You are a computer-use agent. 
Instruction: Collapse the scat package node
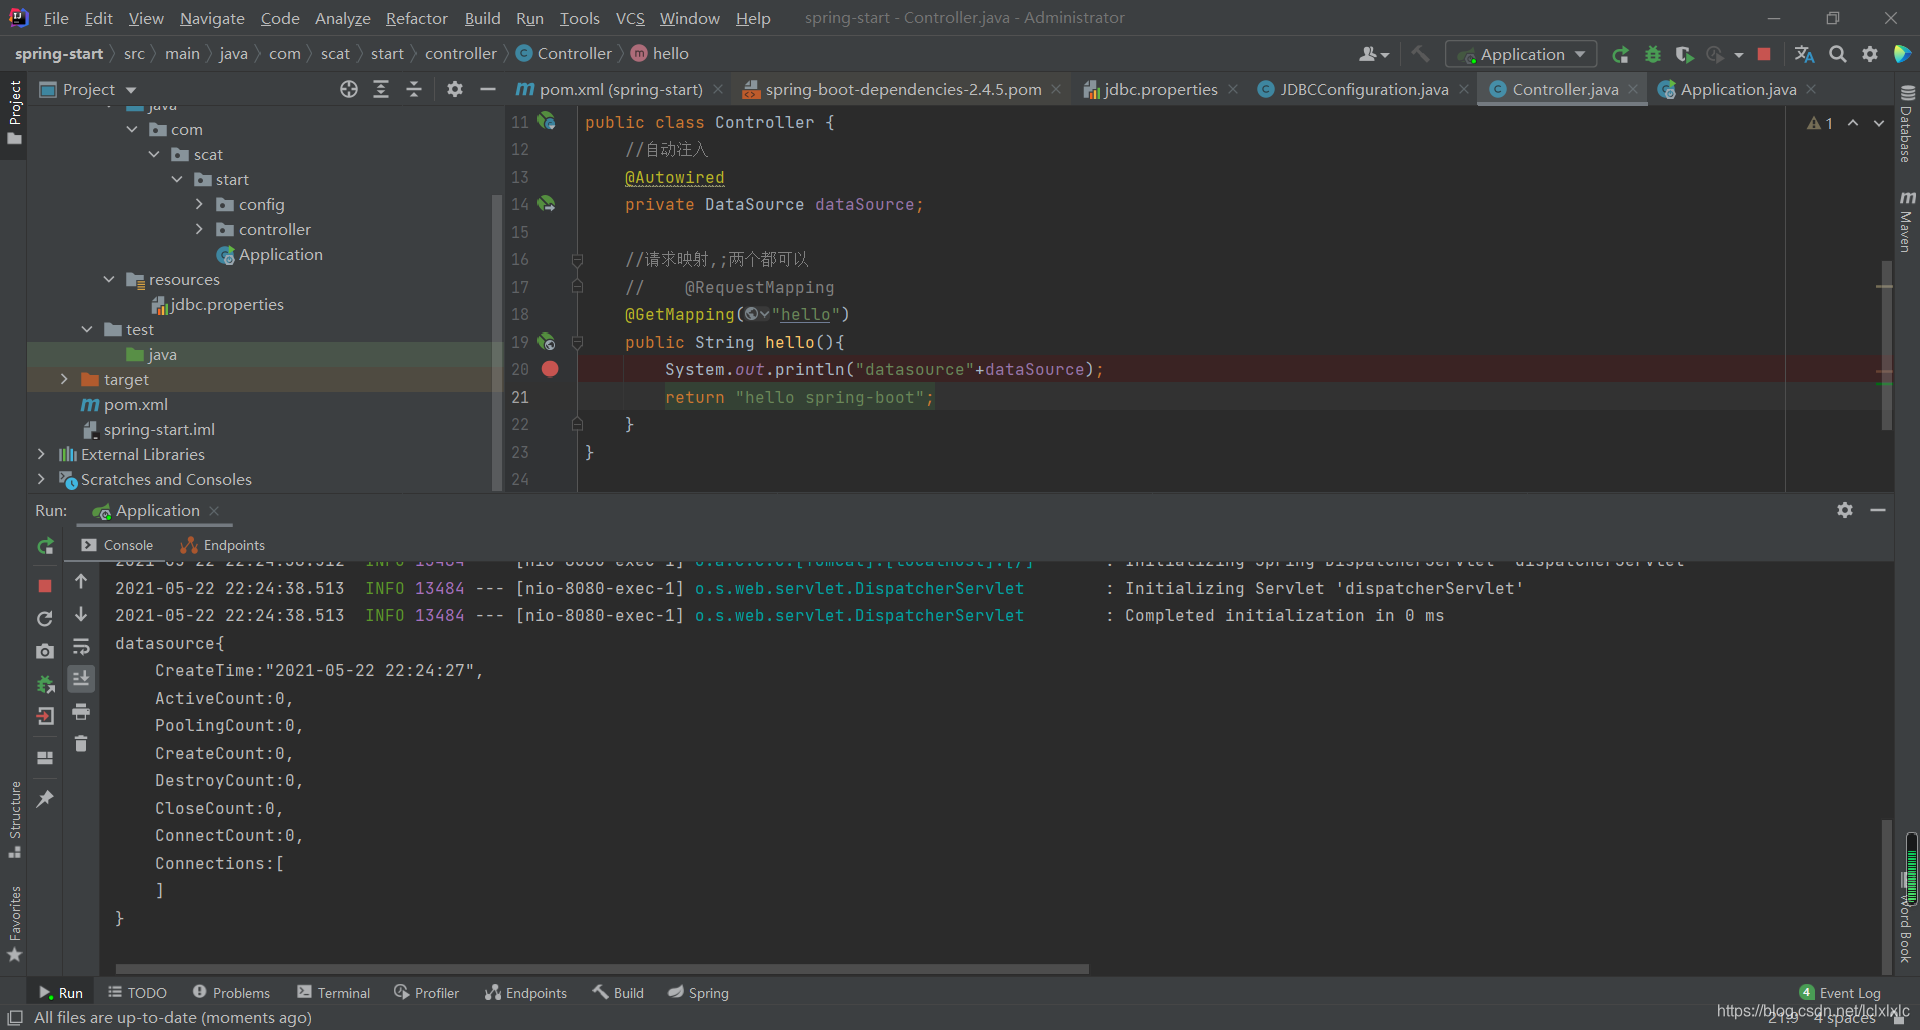click(x=154, y=154)
